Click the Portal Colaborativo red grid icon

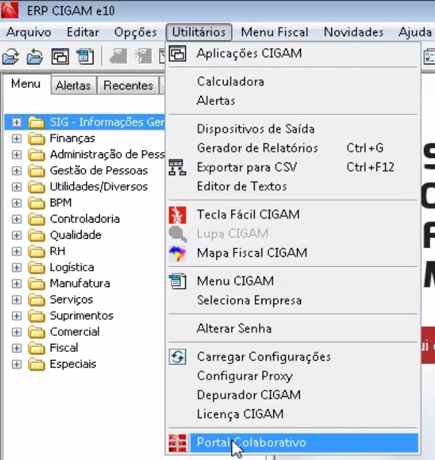pos(177,443)
